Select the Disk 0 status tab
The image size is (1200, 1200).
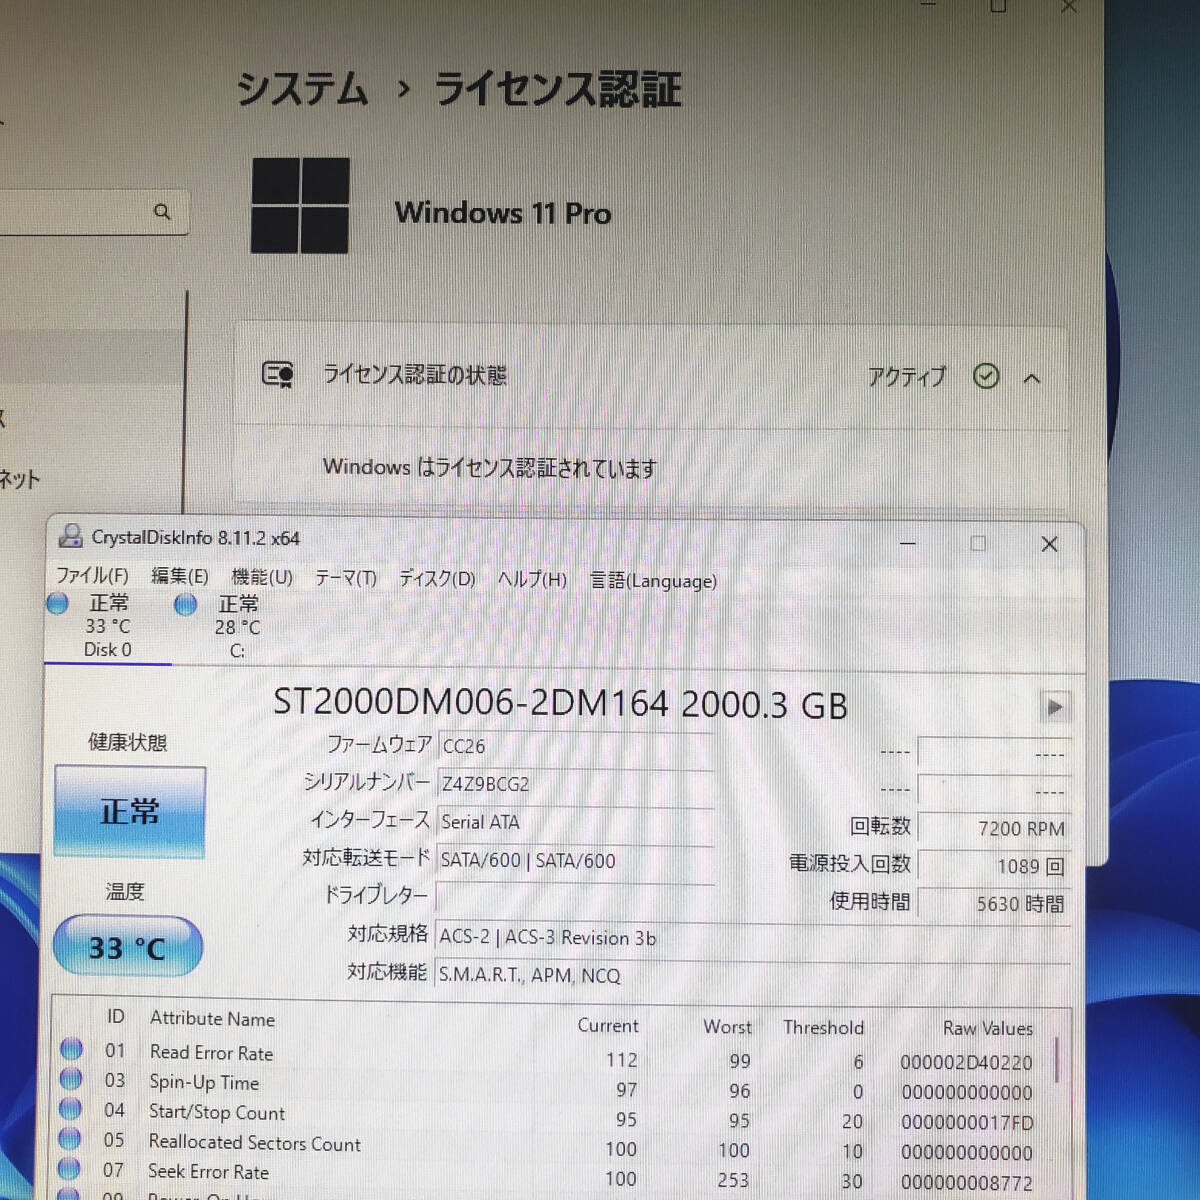(x=107, y=626)
